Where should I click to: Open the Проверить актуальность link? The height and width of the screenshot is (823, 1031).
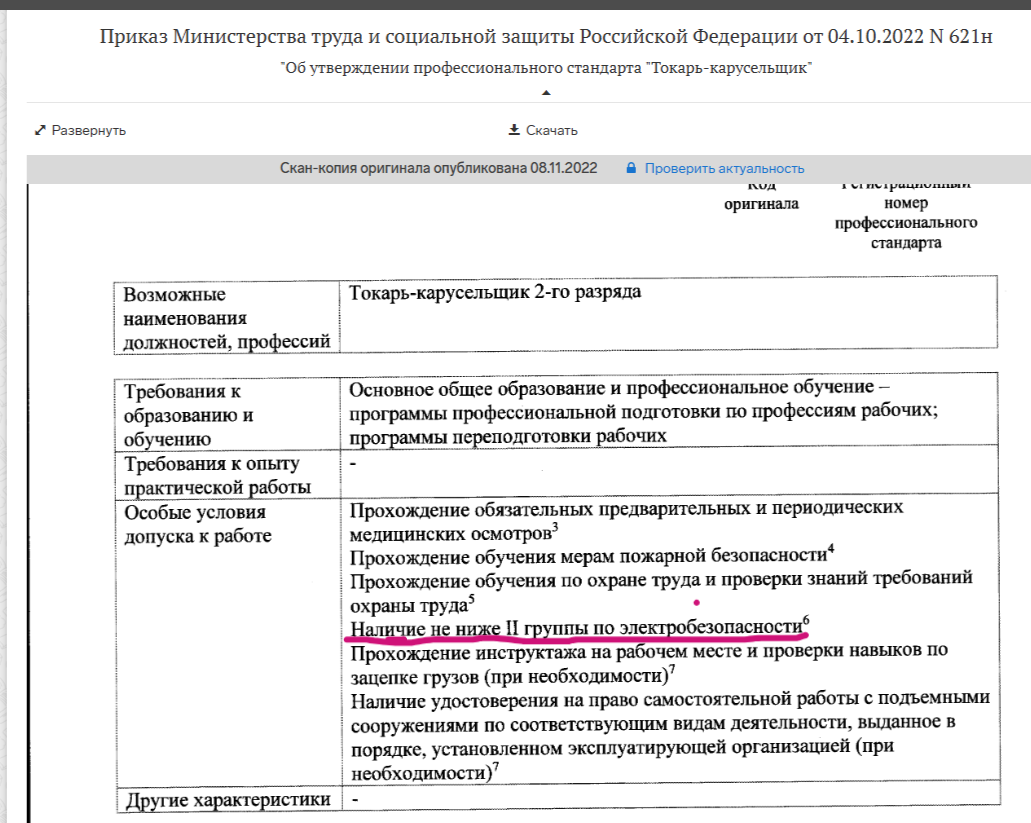coord(724,168)
